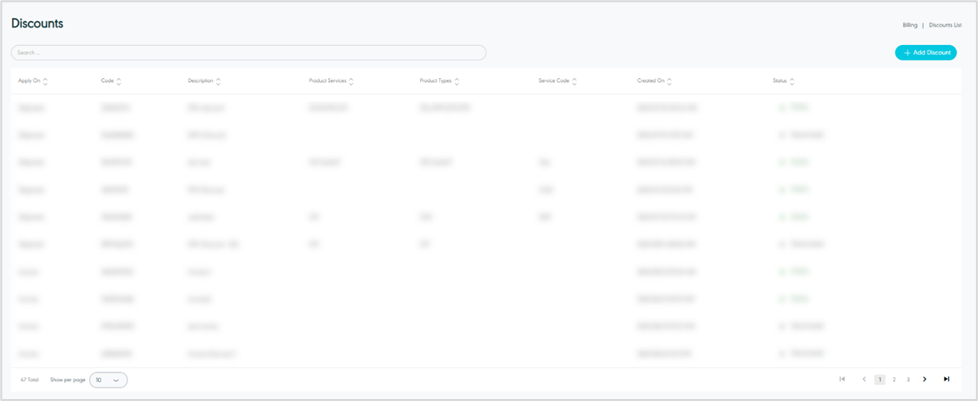Sort table by Apply On column
This screenshot has height=401, width=978.
pos(45,81)
